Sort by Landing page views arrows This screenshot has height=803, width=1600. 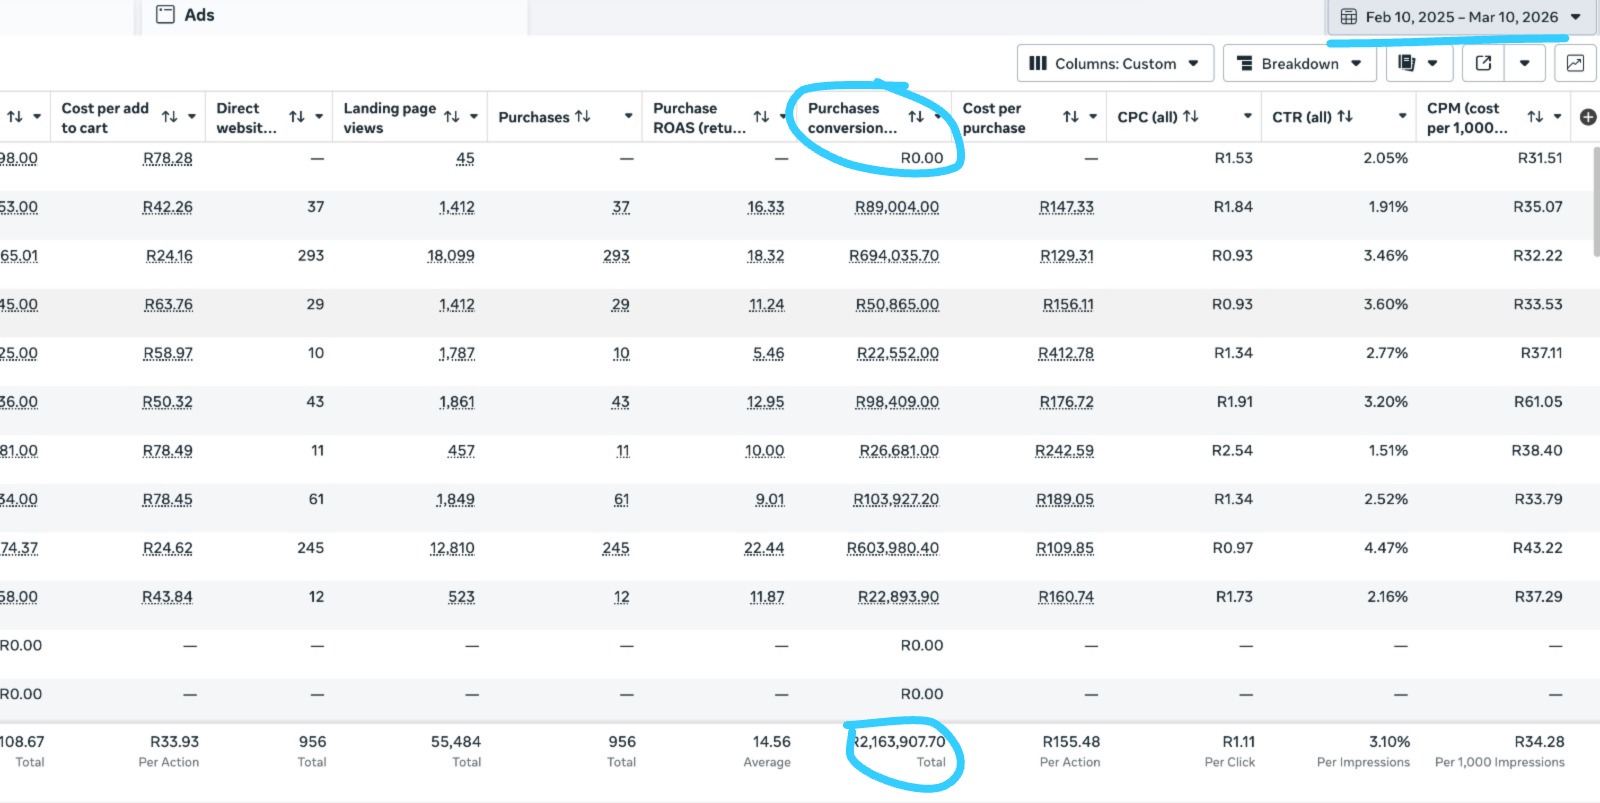pos(452,117)
